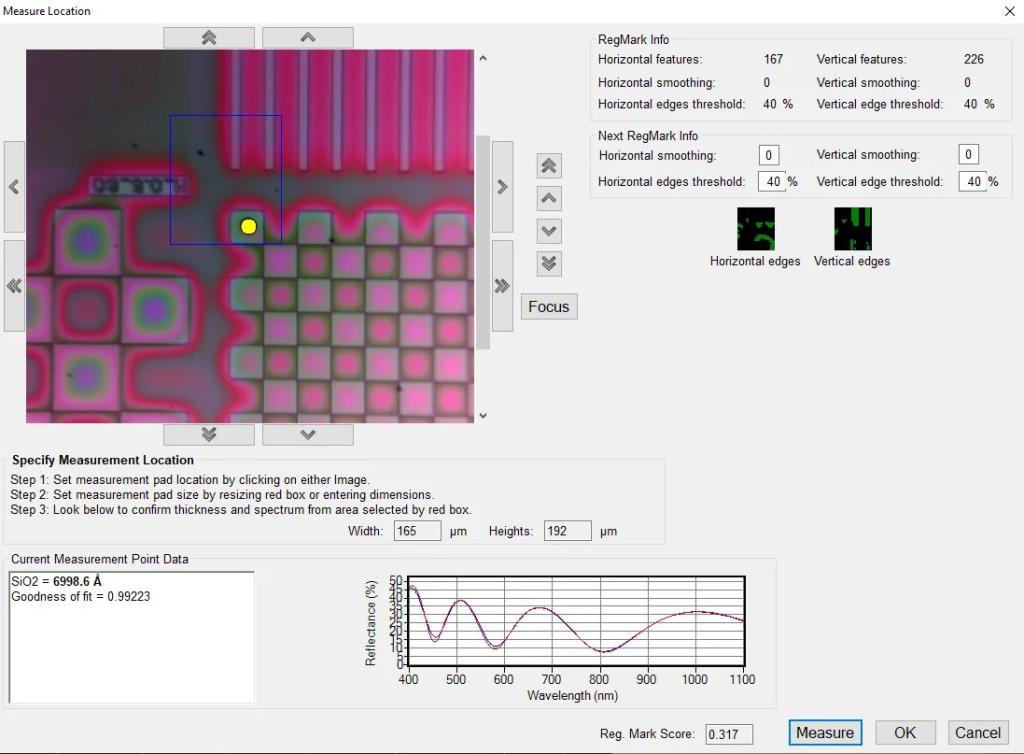Screen dimensions: 1024x754
Task: Click the yellow measurement point marker on the wafer
Action: tap(249, 226)
